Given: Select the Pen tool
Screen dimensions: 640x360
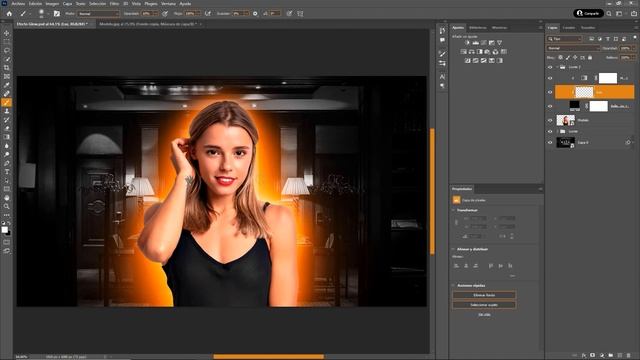Looking at the screenshot, I should coord(7,163).
